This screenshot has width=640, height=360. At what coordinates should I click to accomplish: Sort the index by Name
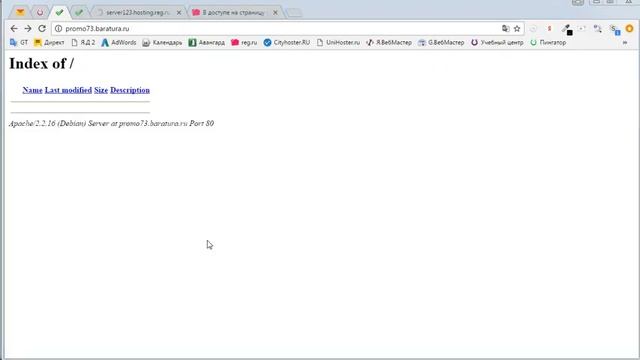[x=33, y=90]
